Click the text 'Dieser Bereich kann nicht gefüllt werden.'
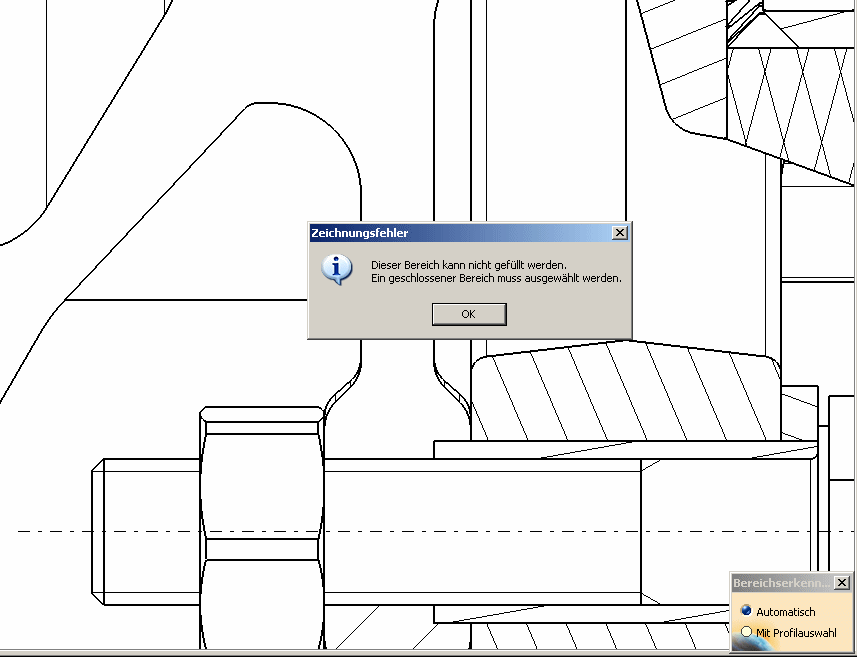Image resolution: width=857 pixels, height=657 pixels. (469, 265)
